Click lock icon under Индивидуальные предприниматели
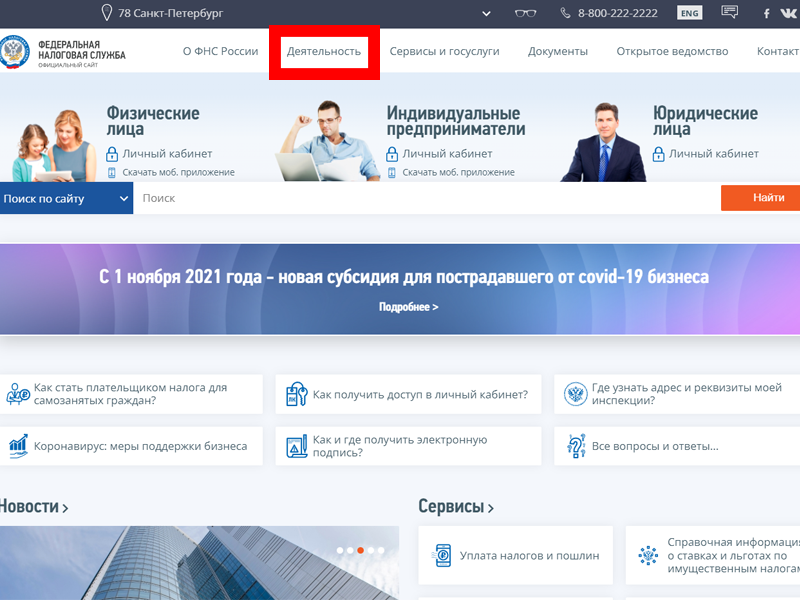Screen dimensions: 800x600 tap(392, 154)
